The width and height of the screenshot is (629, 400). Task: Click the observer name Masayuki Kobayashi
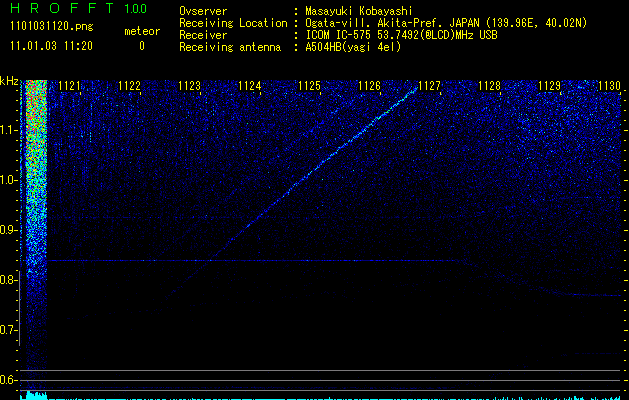tap(358, 11)
